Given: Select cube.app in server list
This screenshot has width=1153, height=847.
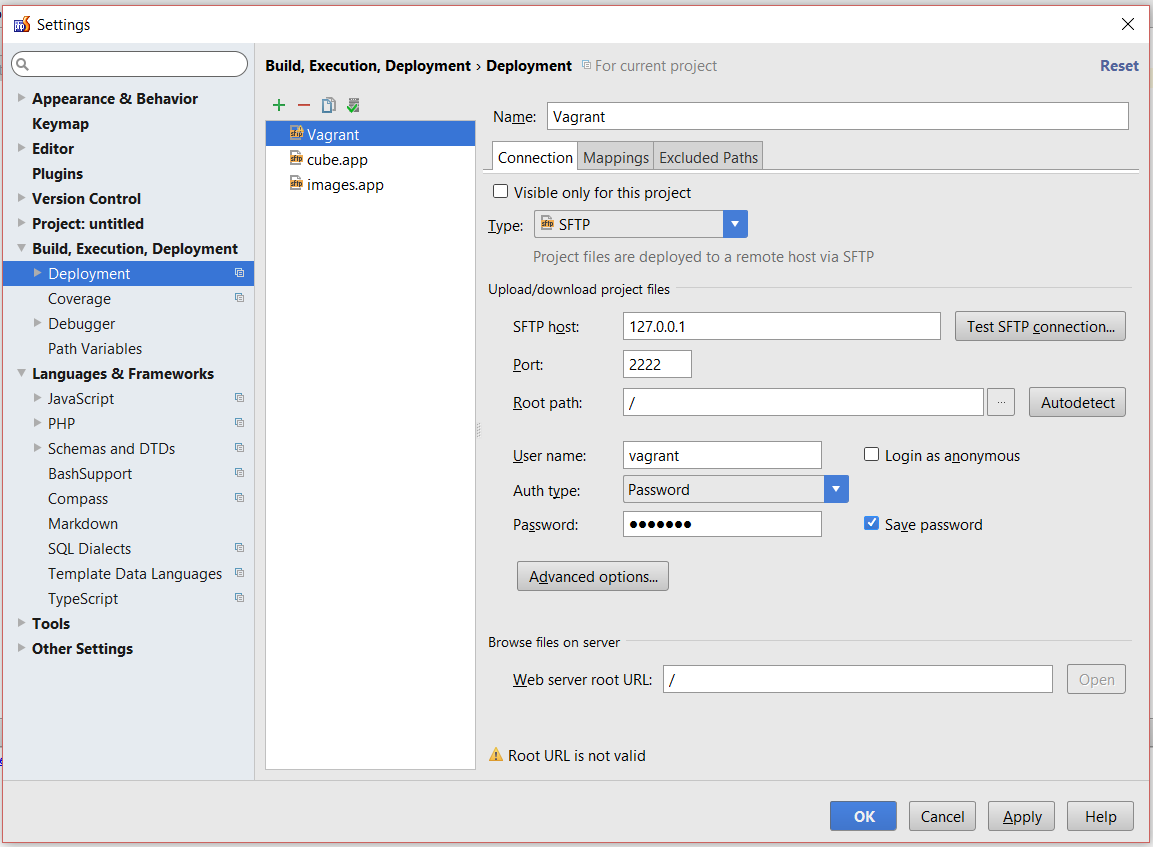Looking at the screenshot, I should (x=370, y=159).
